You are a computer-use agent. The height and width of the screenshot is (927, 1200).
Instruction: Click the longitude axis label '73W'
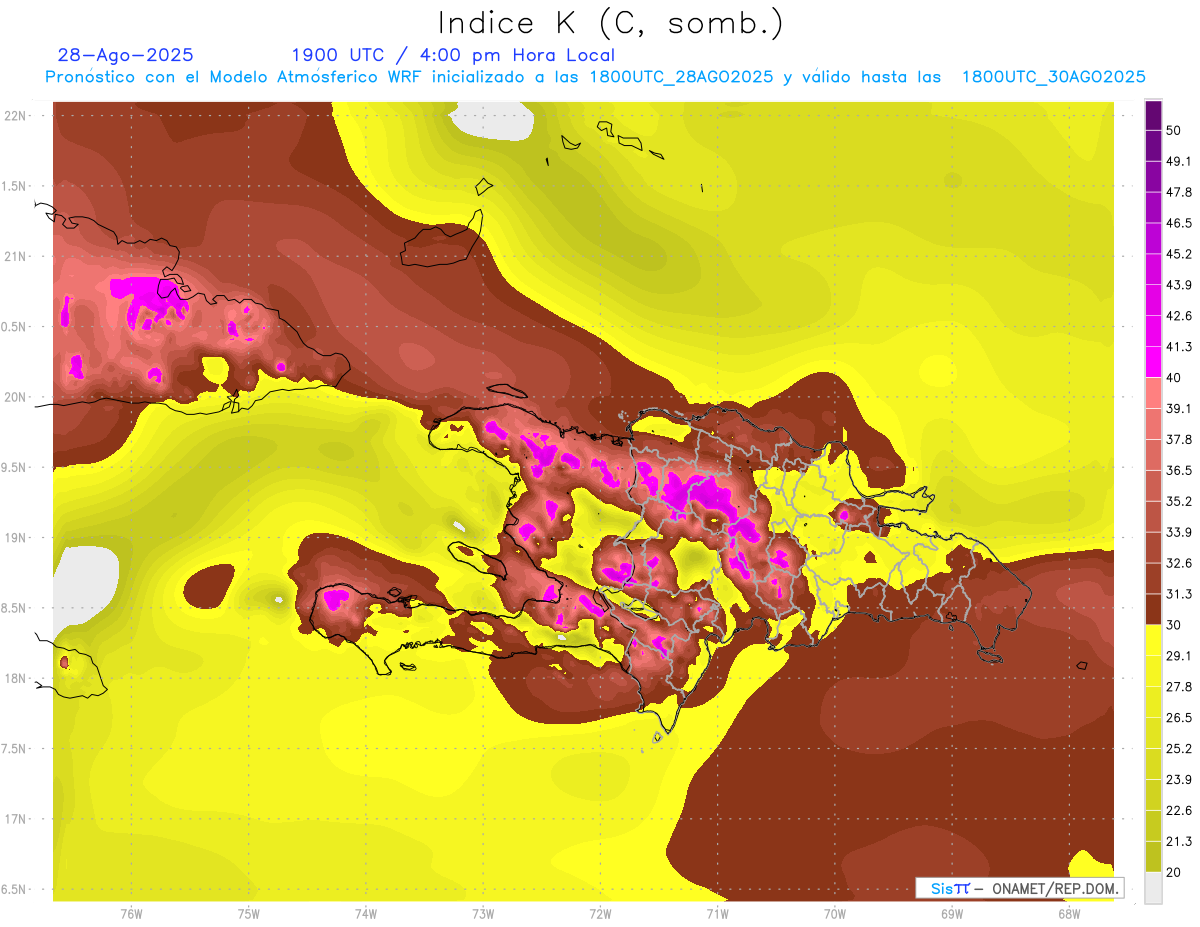[483, 913]
